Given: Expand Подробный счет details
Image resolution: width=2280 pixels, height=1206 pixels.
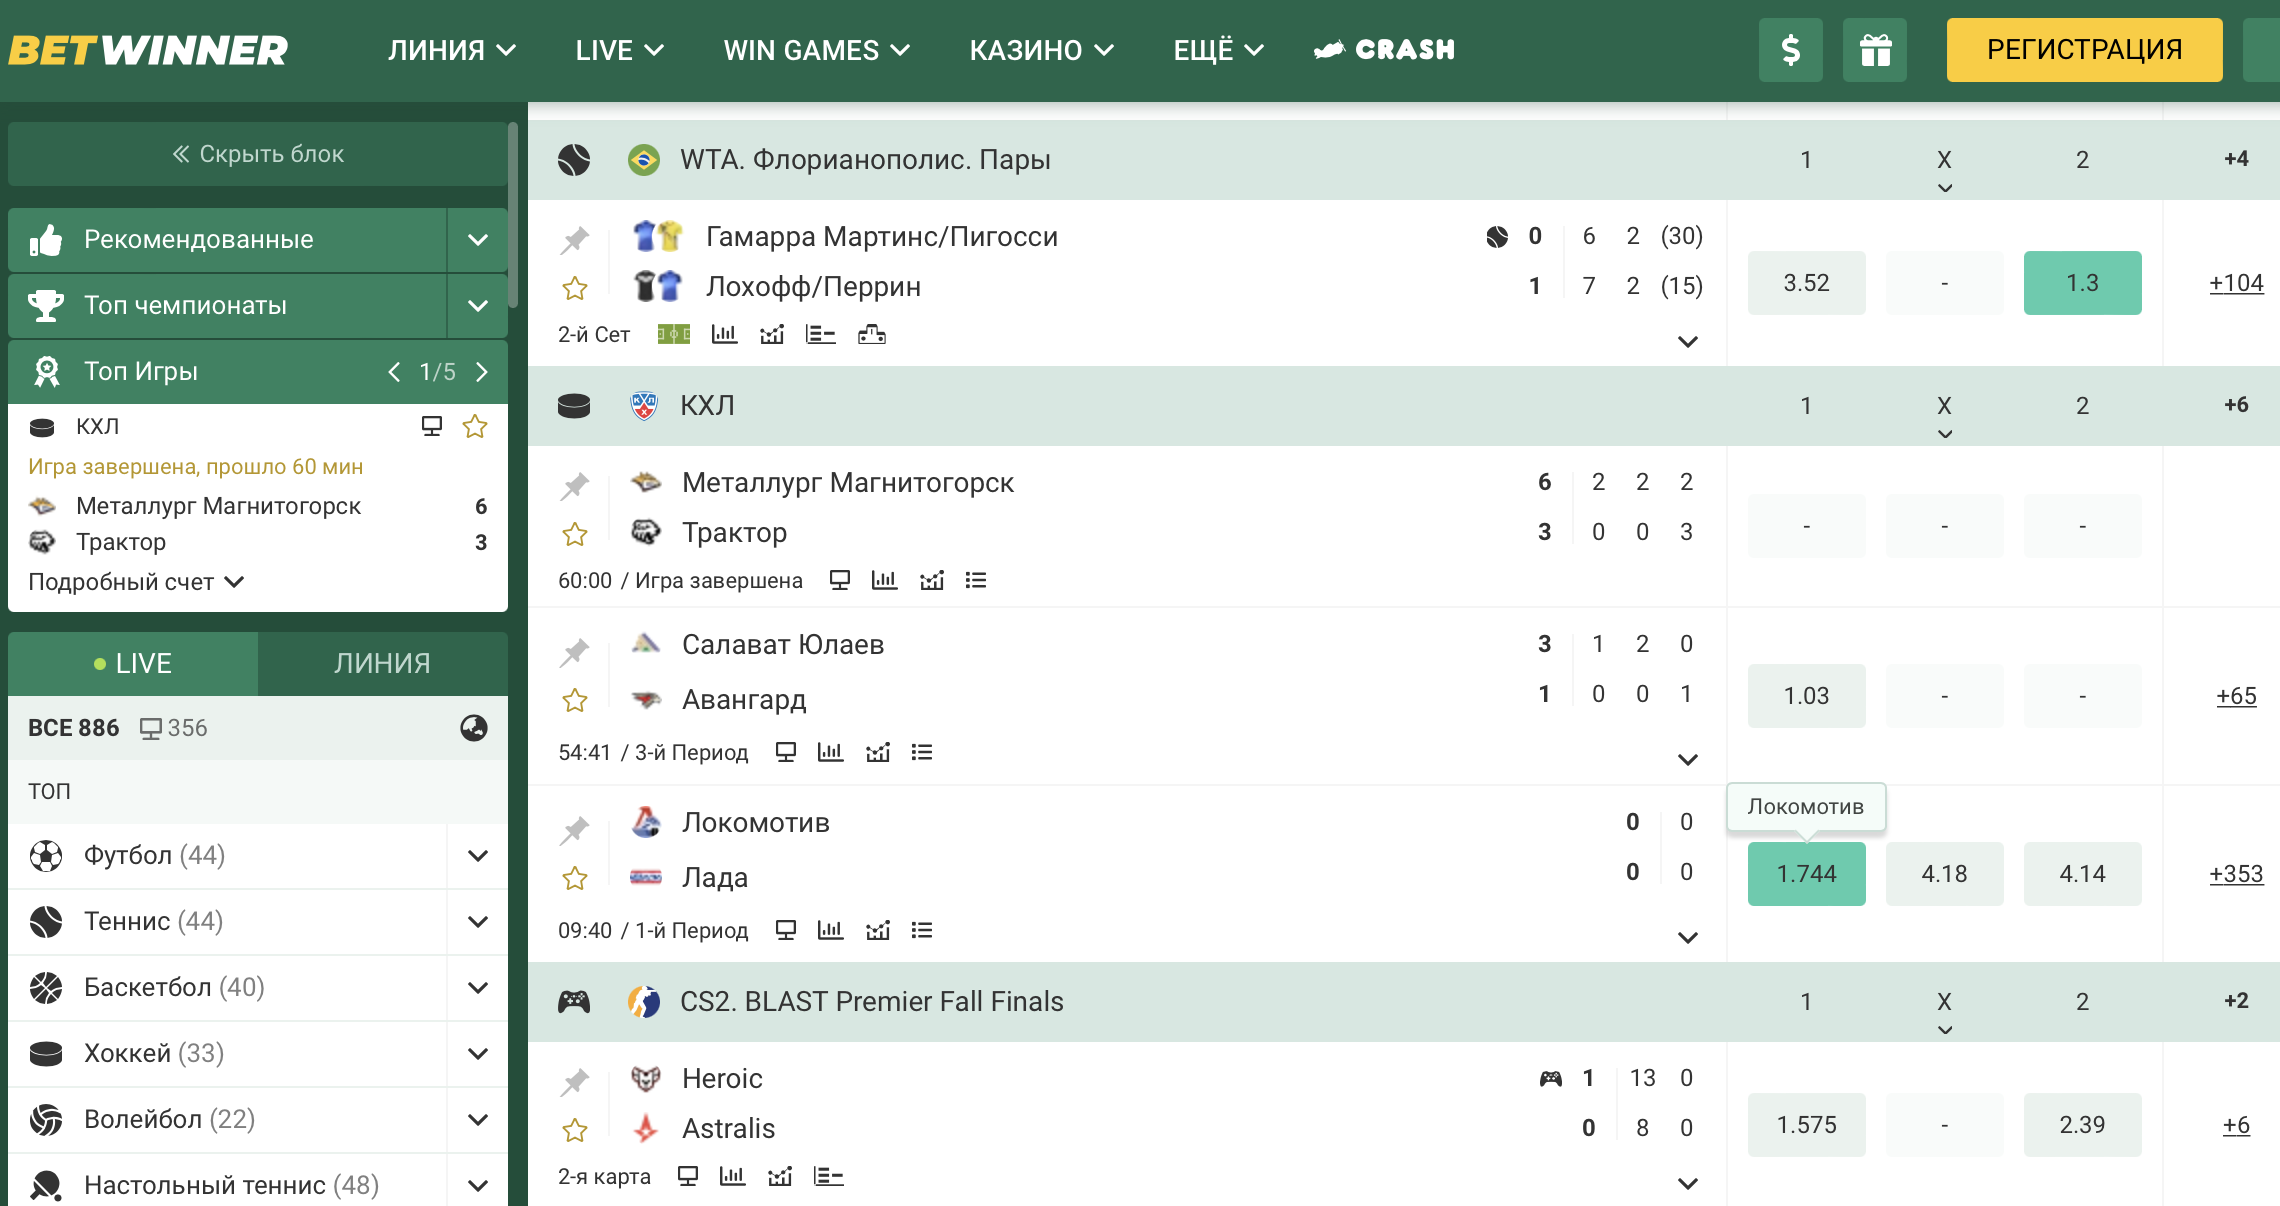Looking at the screenshot, I should 136,582.
